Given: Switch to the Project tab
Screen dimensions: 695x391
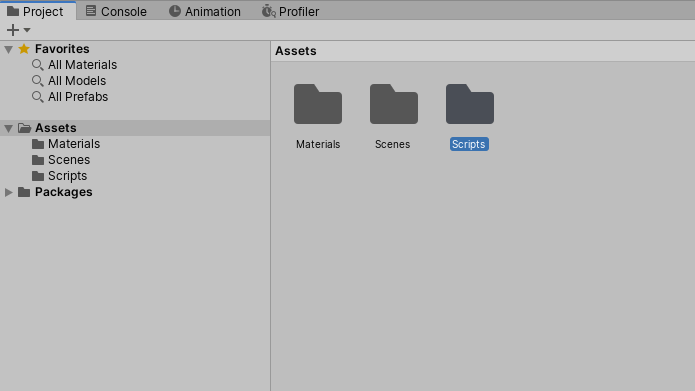Looking at the screenshot, I should [x=38, y=11].
